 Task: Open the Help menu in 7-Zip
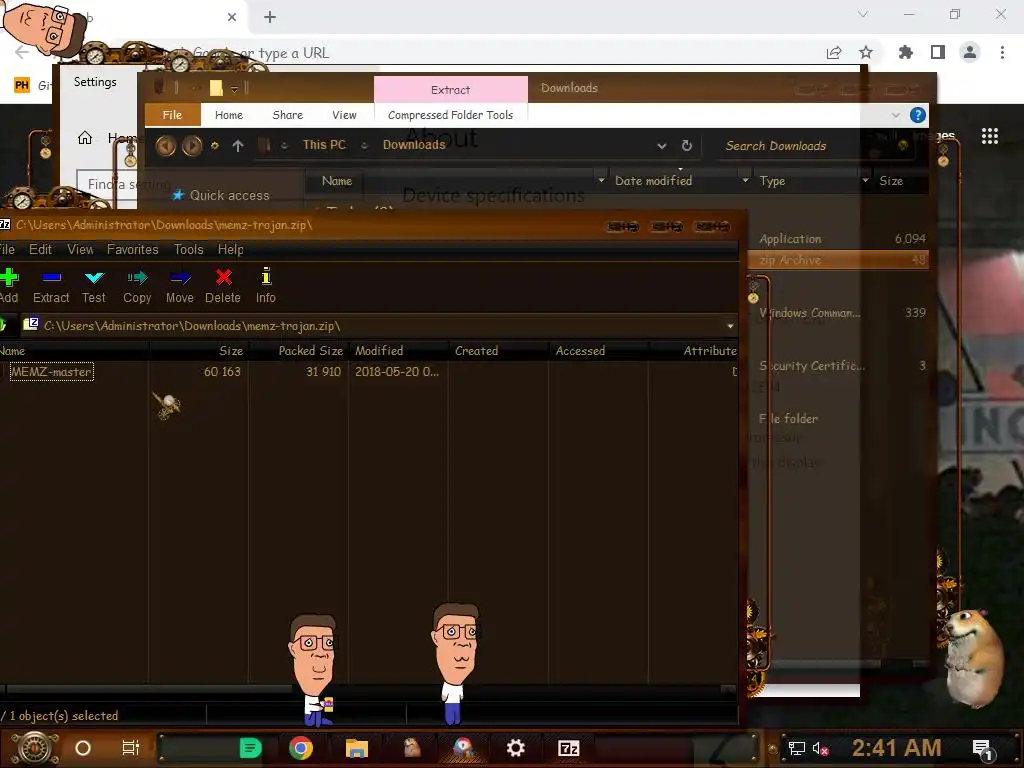[x=230, y=249]
